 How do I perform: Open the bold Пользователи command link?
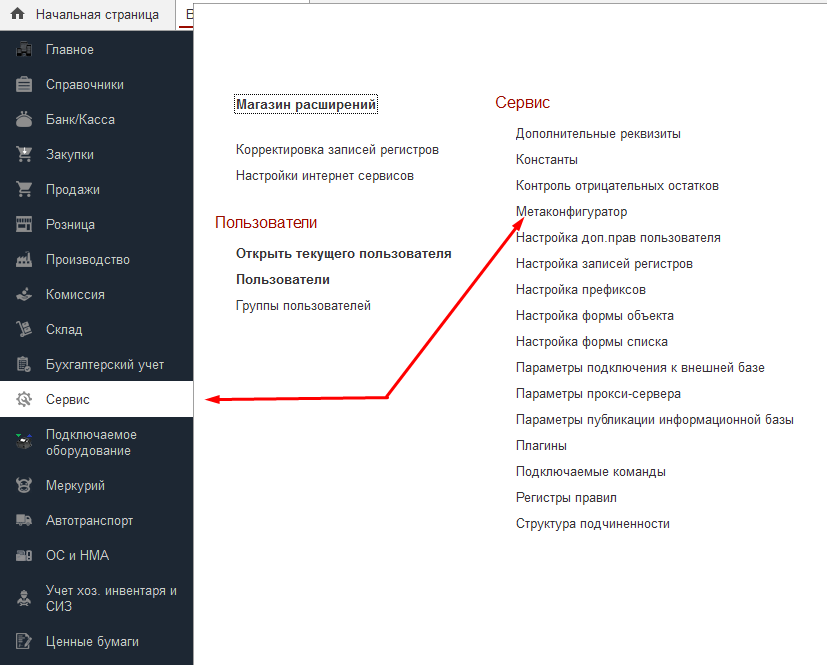point(283,280)
